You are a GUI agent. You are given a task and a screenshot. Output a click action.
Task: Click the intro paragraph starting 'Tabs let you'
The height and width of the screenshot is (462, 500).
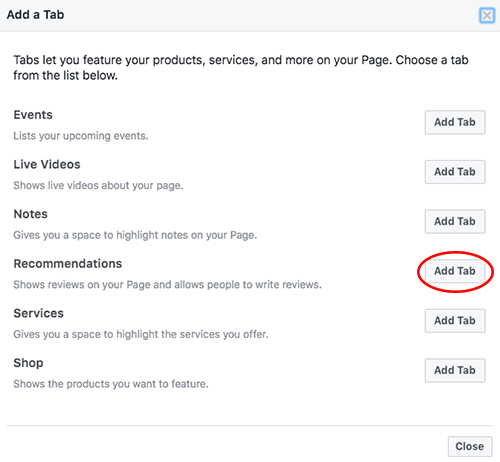(241, 68)
